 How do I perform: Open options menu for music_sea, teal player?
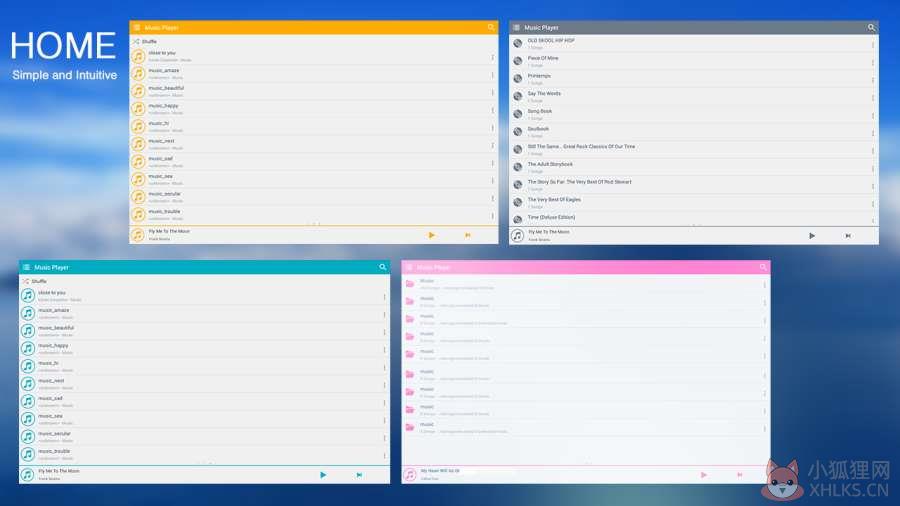click(384, 420)
